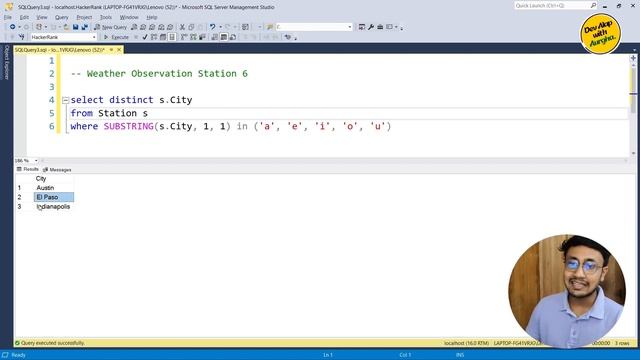Click the pin icon on SQLQuery3.sql tab

pyautogui.click(x=111, y=50)
